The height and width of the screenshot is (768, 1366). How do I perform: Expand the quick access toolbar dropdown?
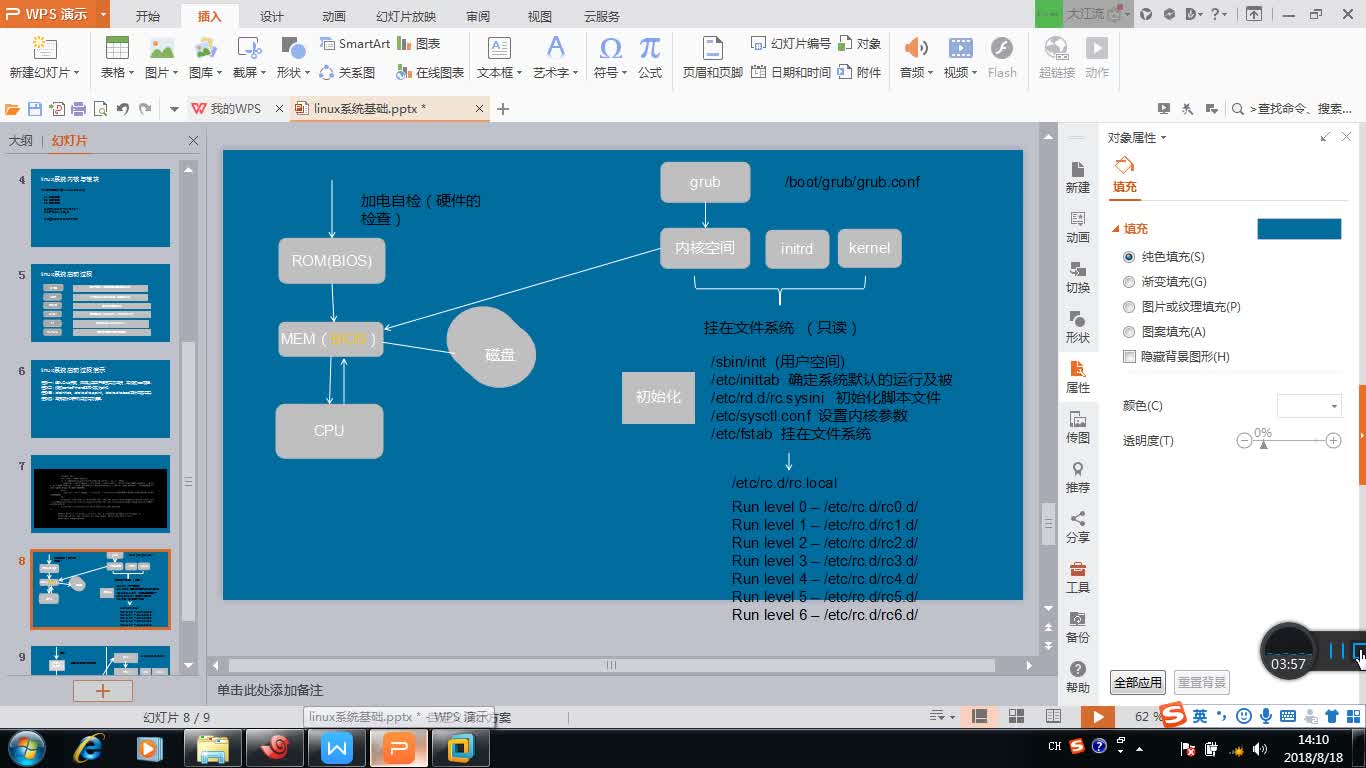[174, 109]
